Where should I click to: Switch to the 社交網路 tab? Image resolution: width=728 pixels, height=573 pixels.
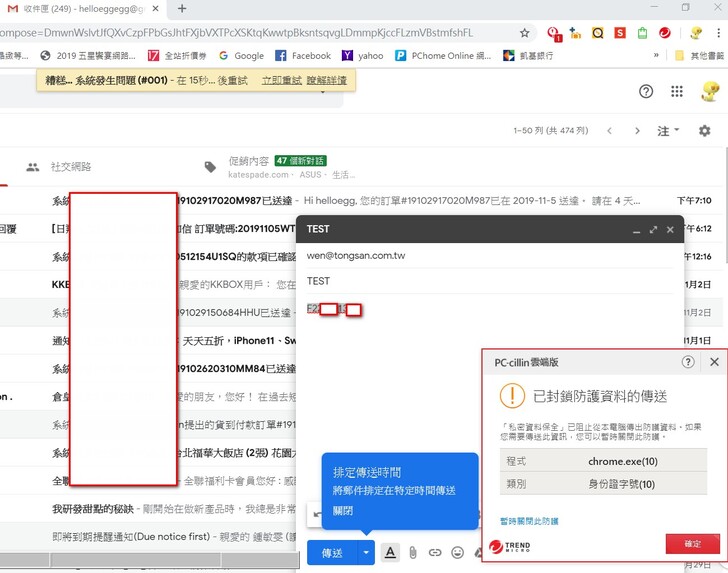pos(70,167)
